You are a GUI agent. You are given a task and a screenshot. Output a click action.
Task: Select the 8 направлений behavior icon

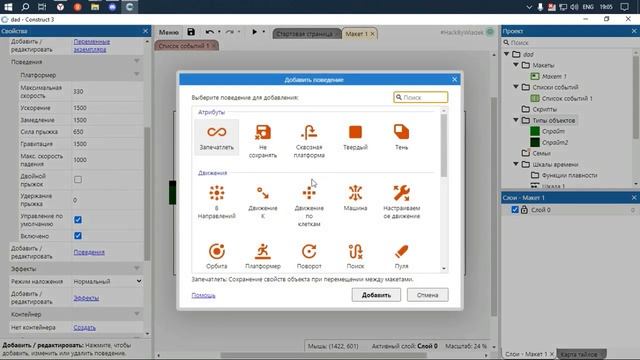[x=216, y=193]
